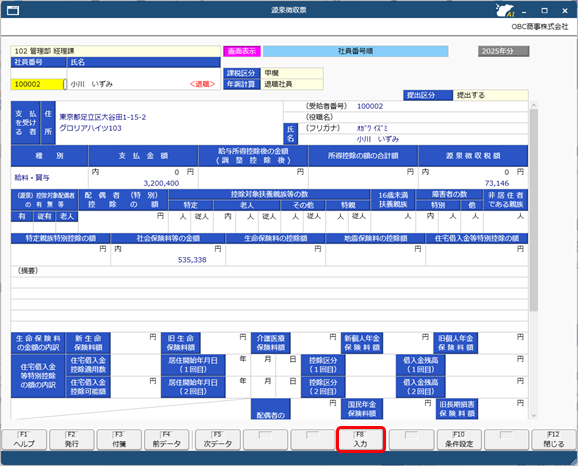Click the F3 付箋 button

pos(119,439)
